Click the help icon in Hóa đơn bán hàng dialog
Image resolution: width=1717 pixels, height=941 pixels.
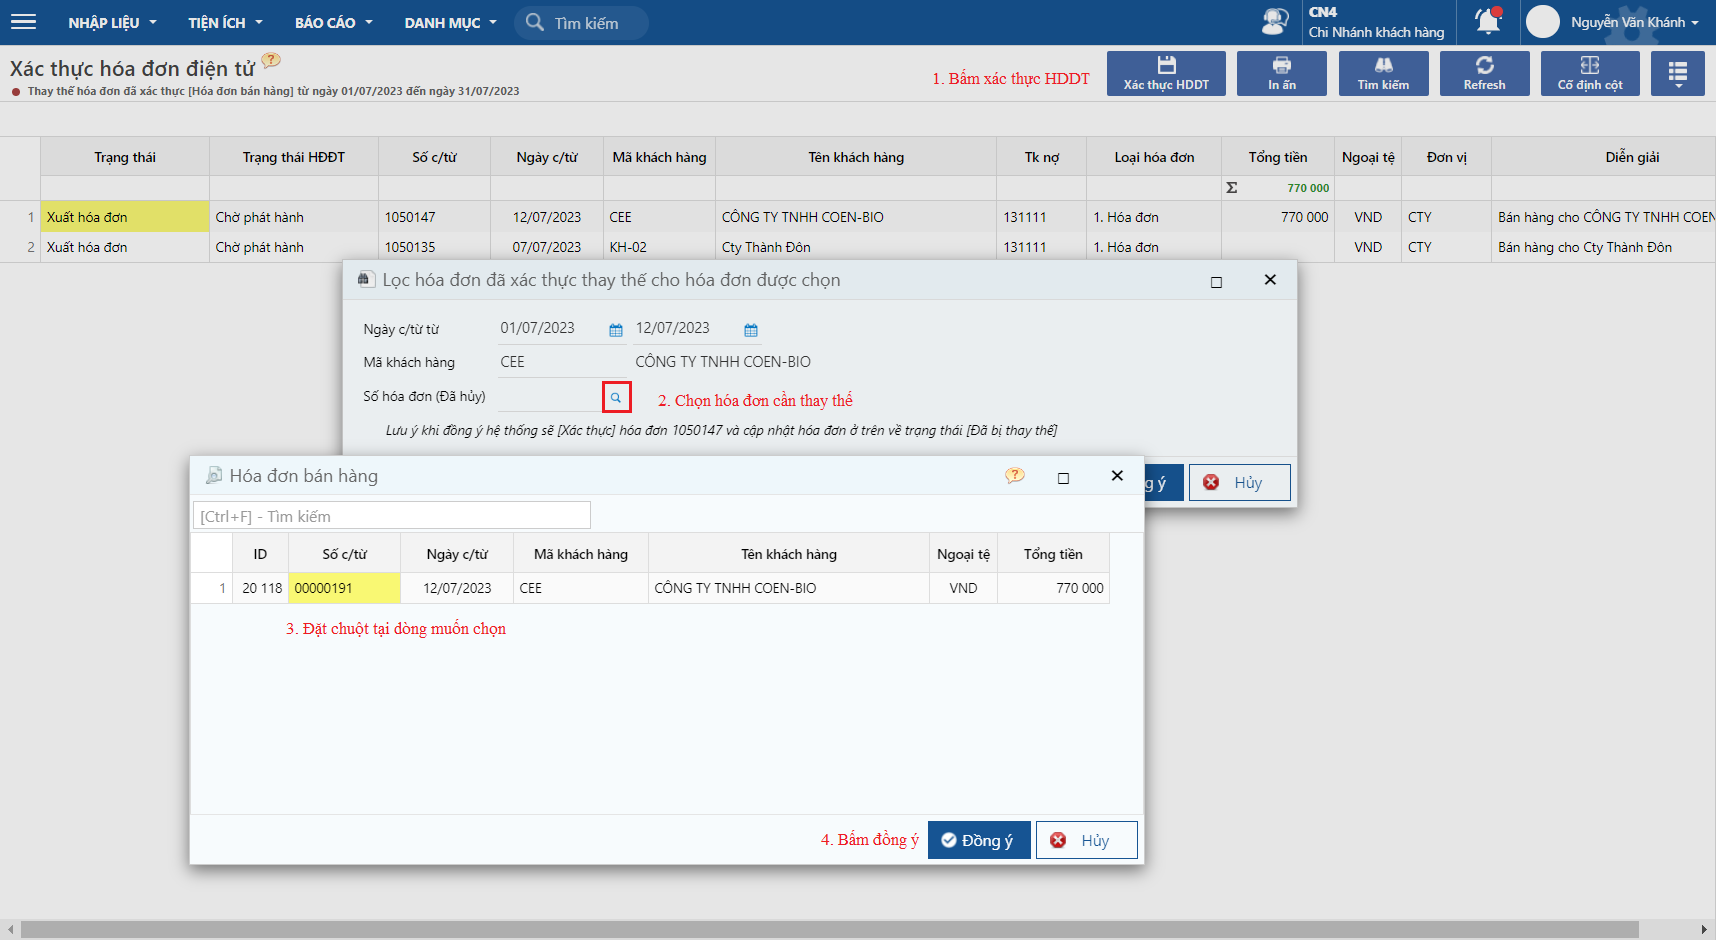click(1014, 476)
